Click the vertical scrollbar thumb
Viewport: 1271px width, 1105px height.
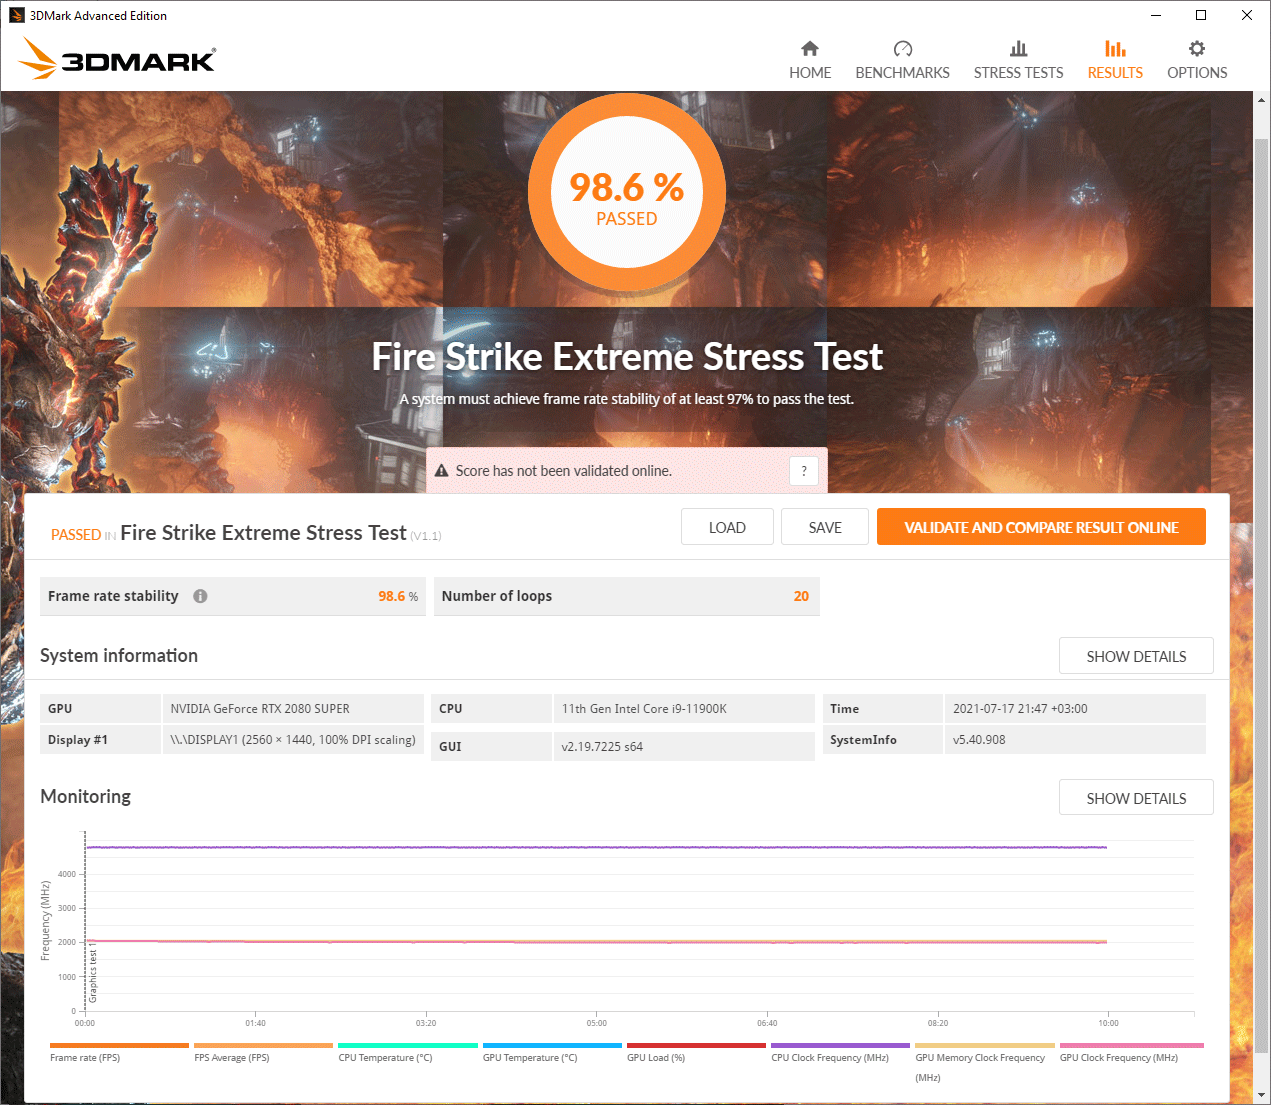1262,595
